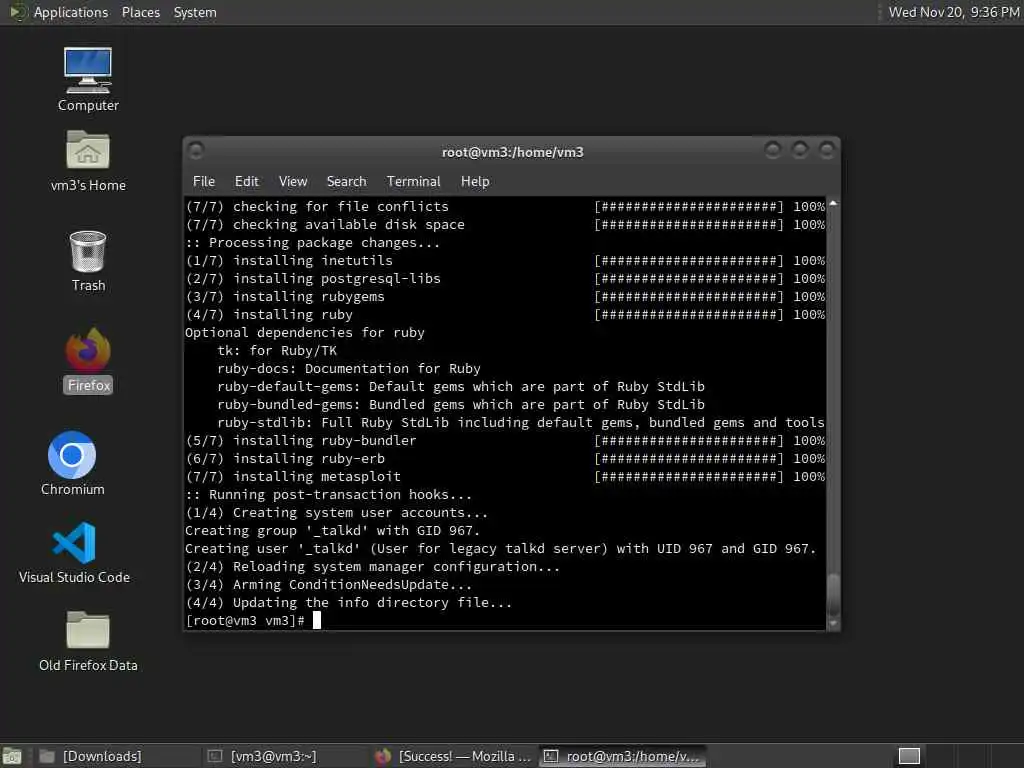The image size is (1024, 768).
Task: Click "Creating group '_talkd'" line
Action: [x=332, y=531]
